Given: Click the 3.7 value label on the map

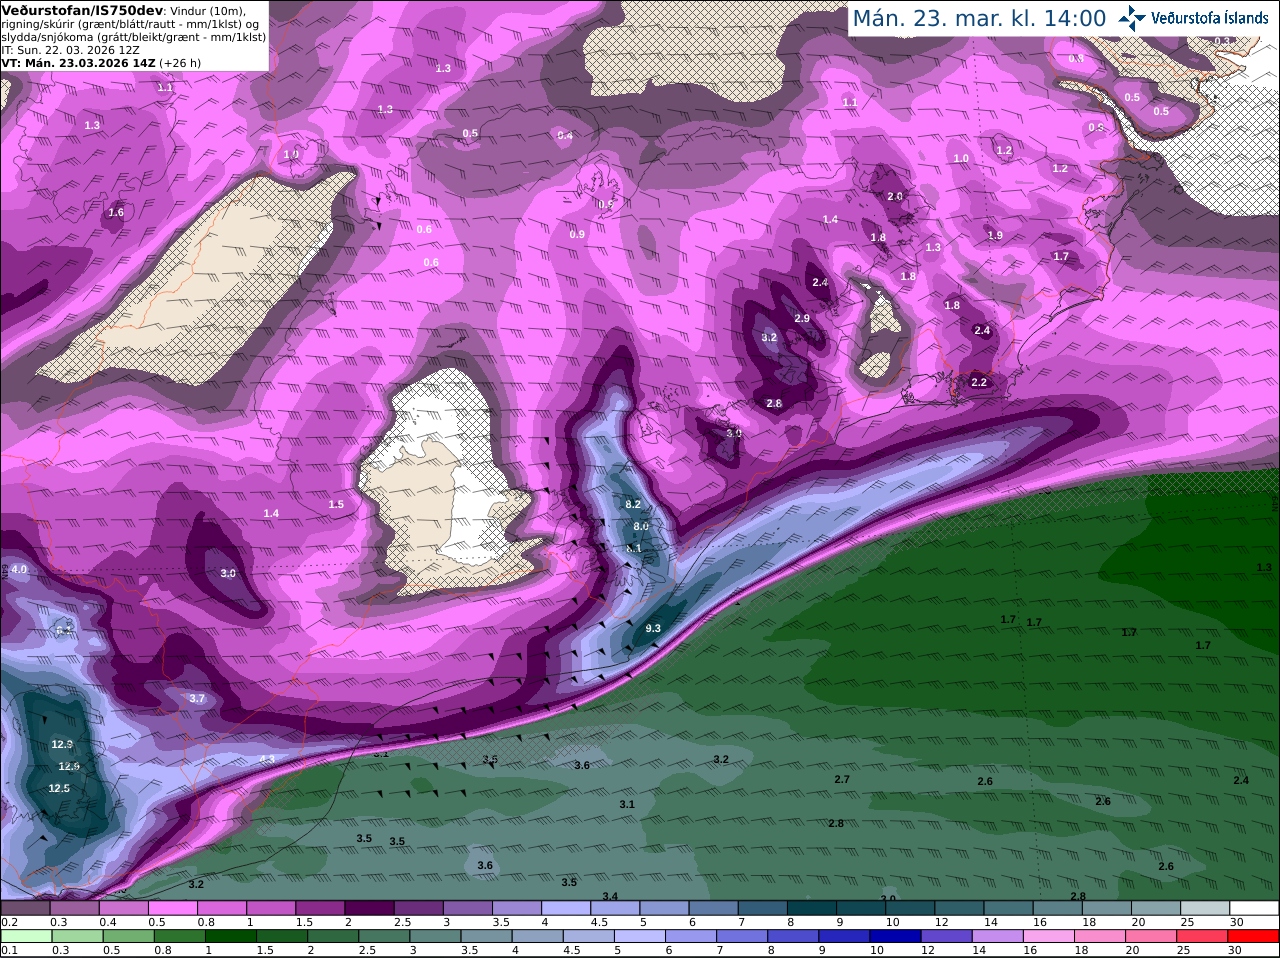Looking at the screenshot, I should (197, 698).
